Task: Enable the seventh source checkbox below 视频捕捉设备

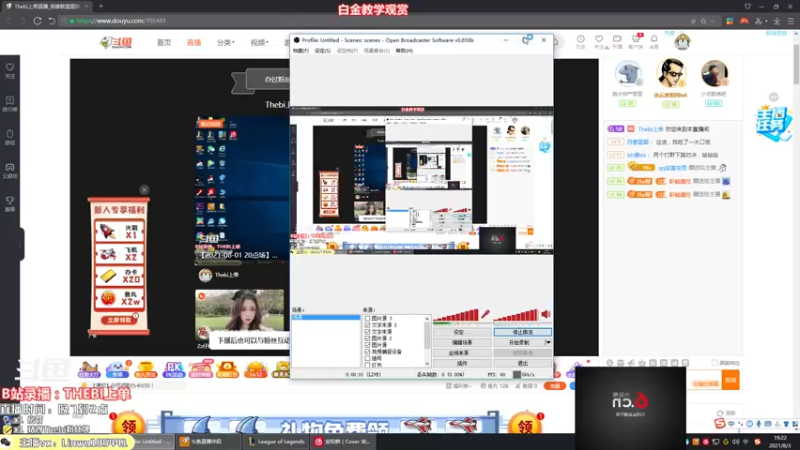Action: tap(367, 358)
